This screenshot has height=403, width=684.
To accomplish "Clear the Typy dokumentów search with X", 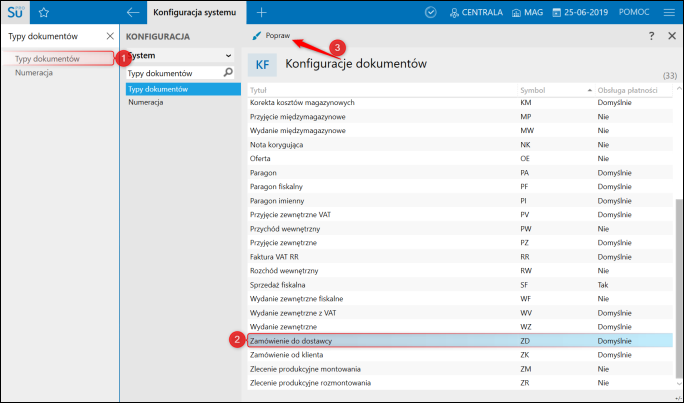I will click(x=109, y=35).
